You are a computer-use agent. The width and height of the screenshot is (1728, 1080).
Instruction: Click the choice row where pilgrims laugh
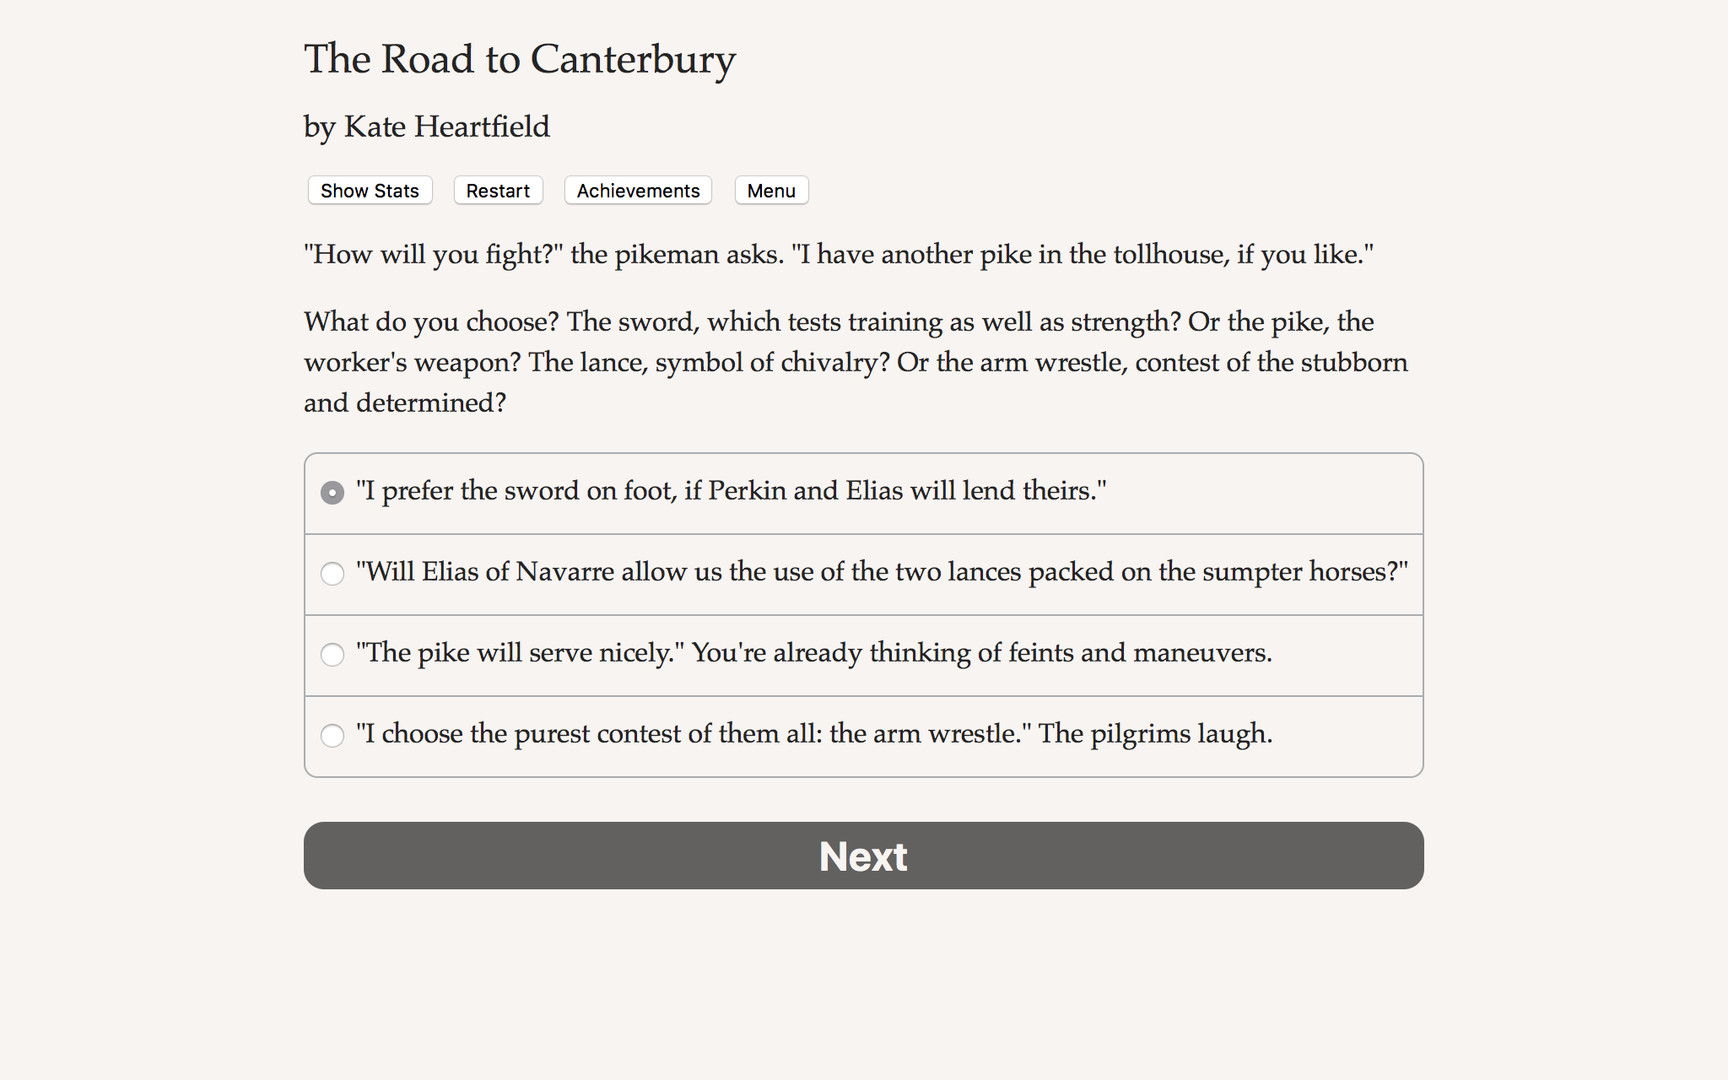tap(815, 735)
